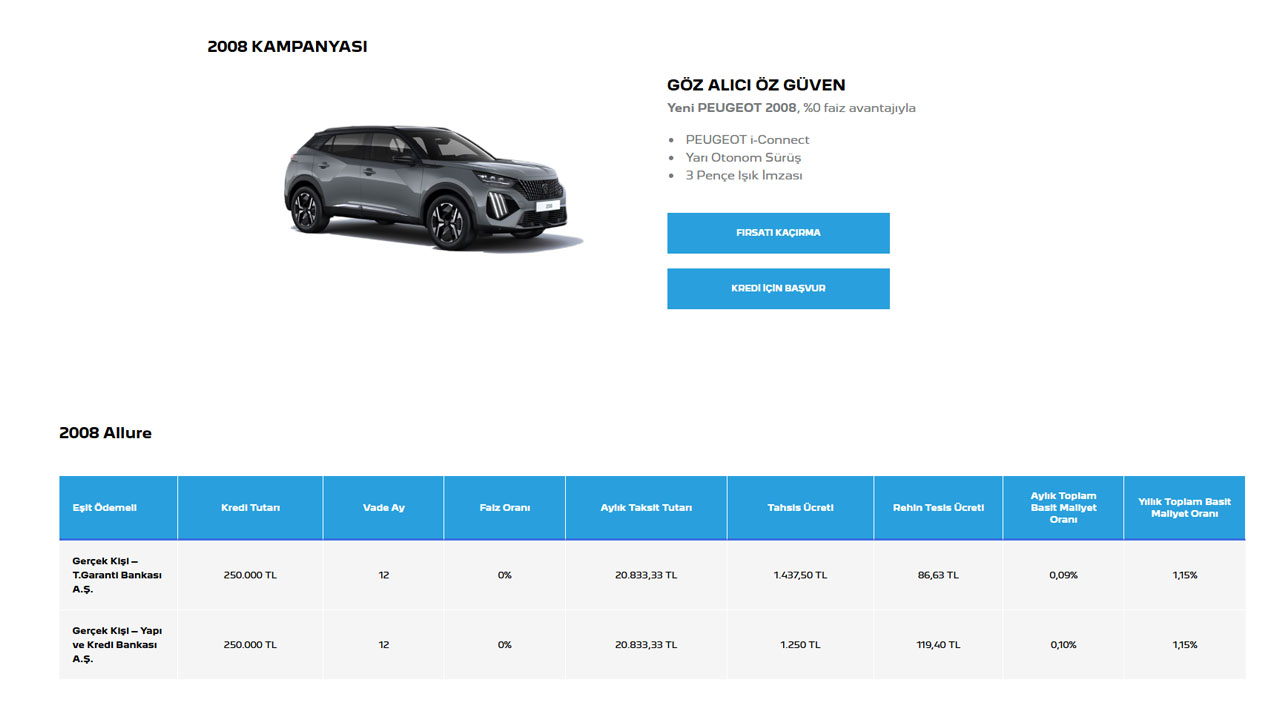Click the 2008 KAMPANYASI heading
Screen dimensions: 1280x720
(x=287, y=47)
